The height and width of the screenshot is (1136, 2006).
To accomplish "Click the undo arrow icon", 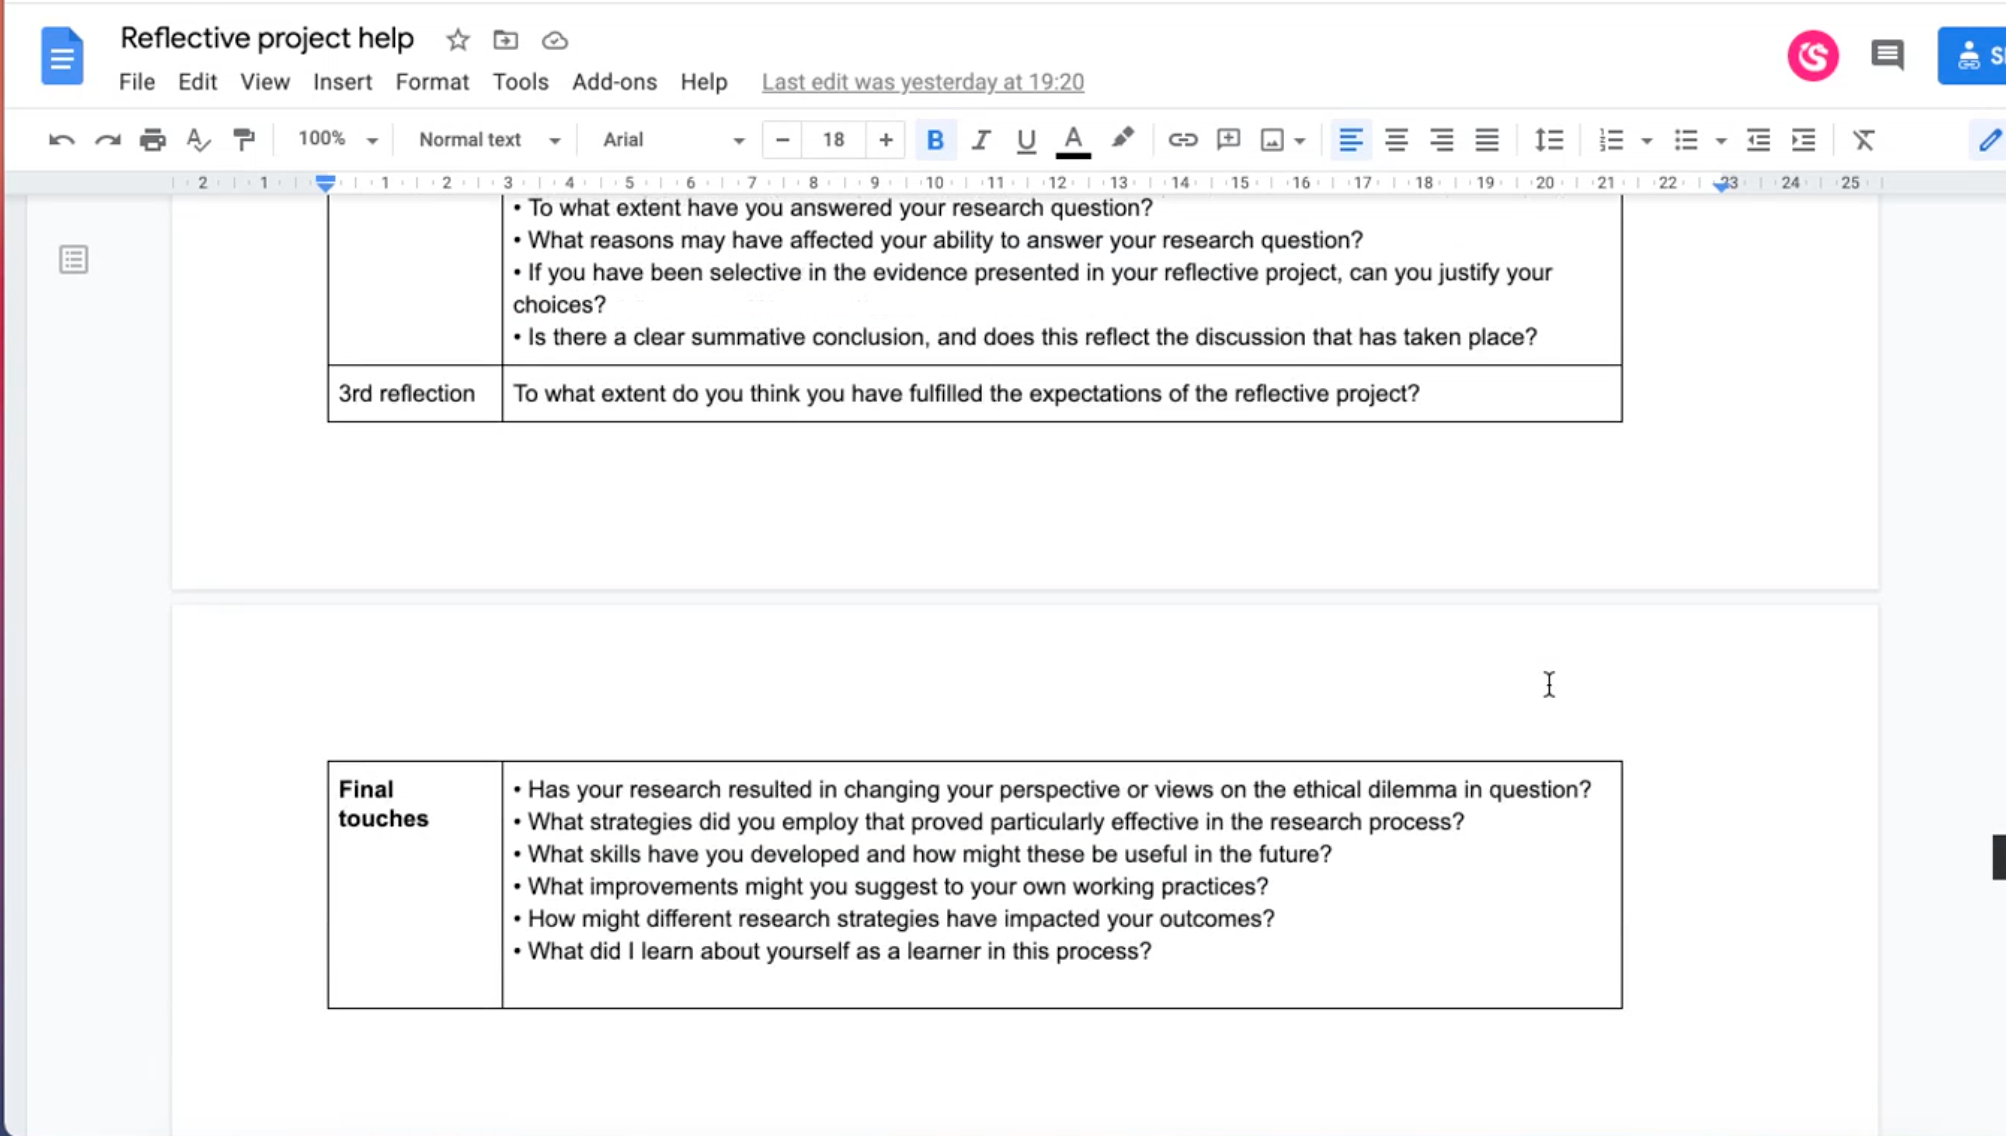I will coord(61,140).
